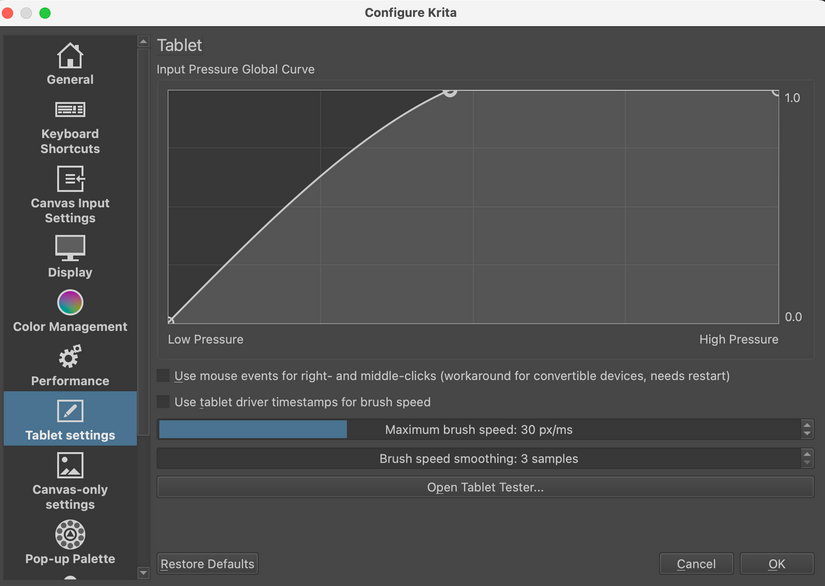Open the Color Management settings

point(69,311)
